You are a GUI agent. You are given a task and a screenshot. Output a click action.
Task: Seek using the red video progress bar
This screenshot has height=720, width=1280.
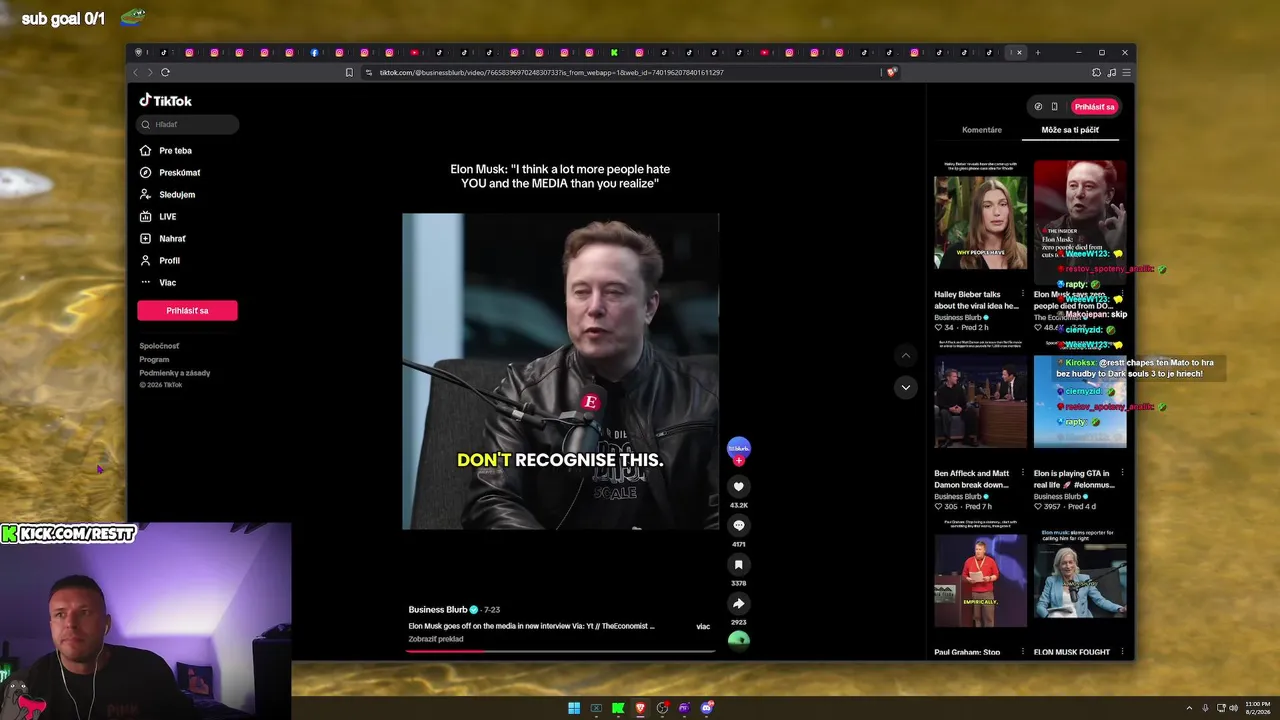point(561,651)
